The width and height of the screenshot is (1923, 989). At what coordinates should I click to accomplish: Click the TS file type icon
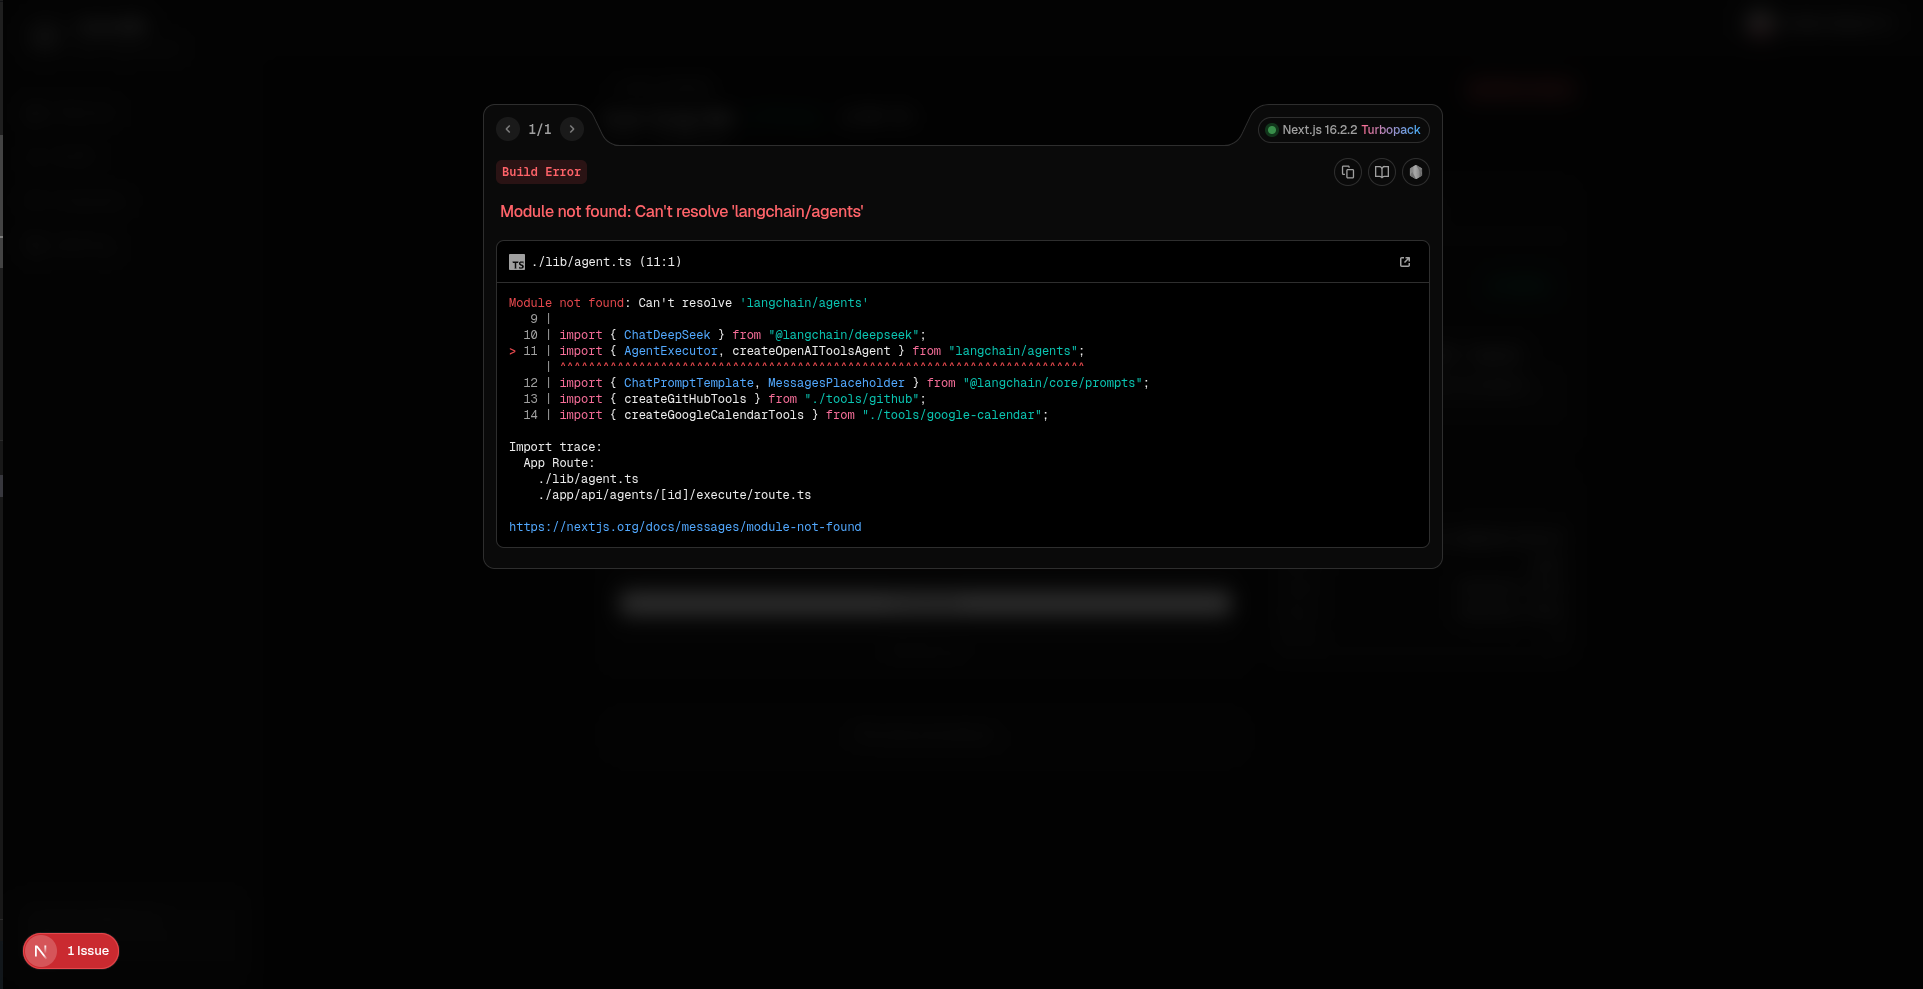pyautogui.click(x=517, y=262)
